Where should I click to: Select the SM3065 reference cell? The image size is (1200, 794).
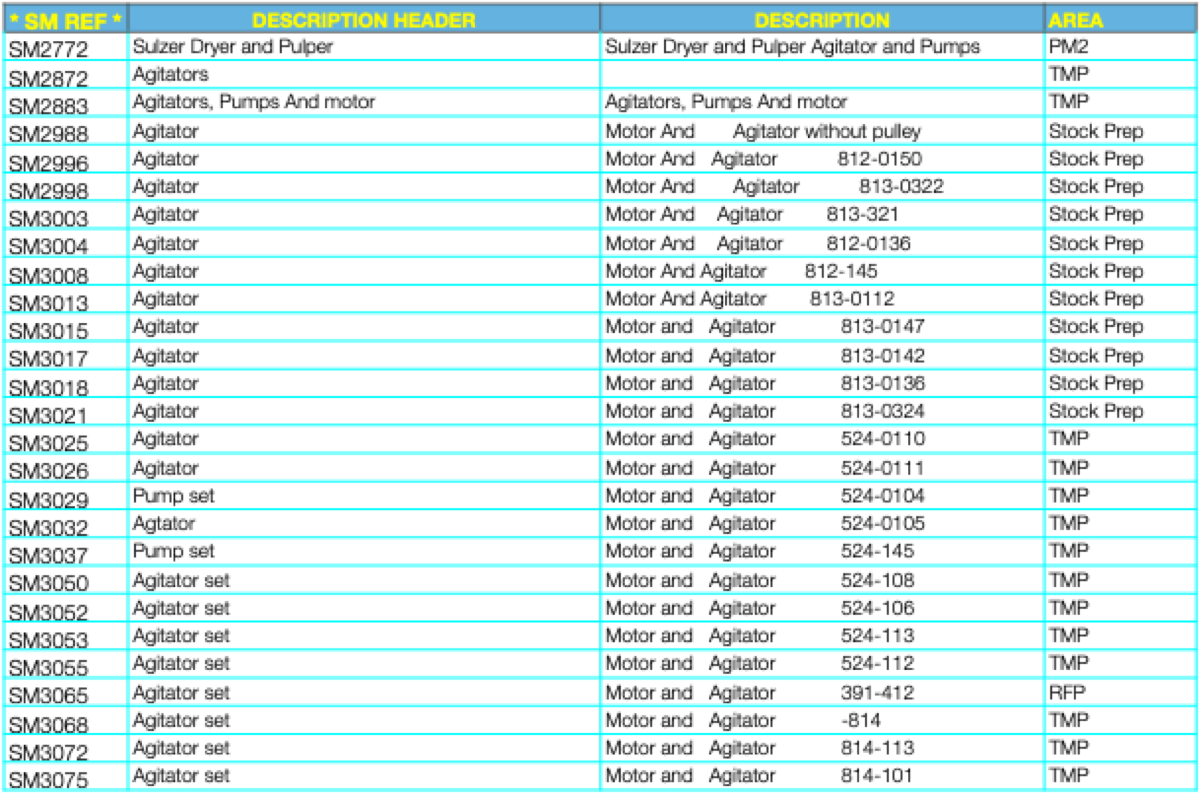[x=66, y=694]
